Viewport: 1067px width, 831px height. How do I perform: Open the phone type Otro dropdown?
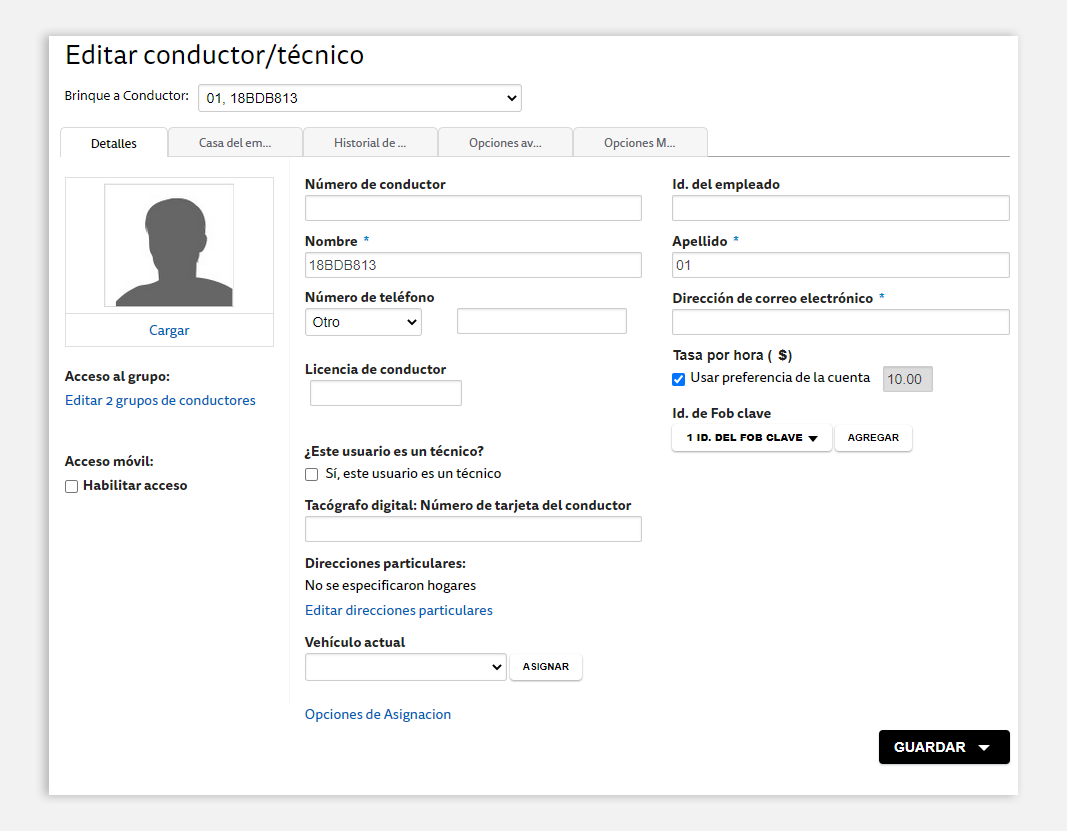[x=363, y=322]
